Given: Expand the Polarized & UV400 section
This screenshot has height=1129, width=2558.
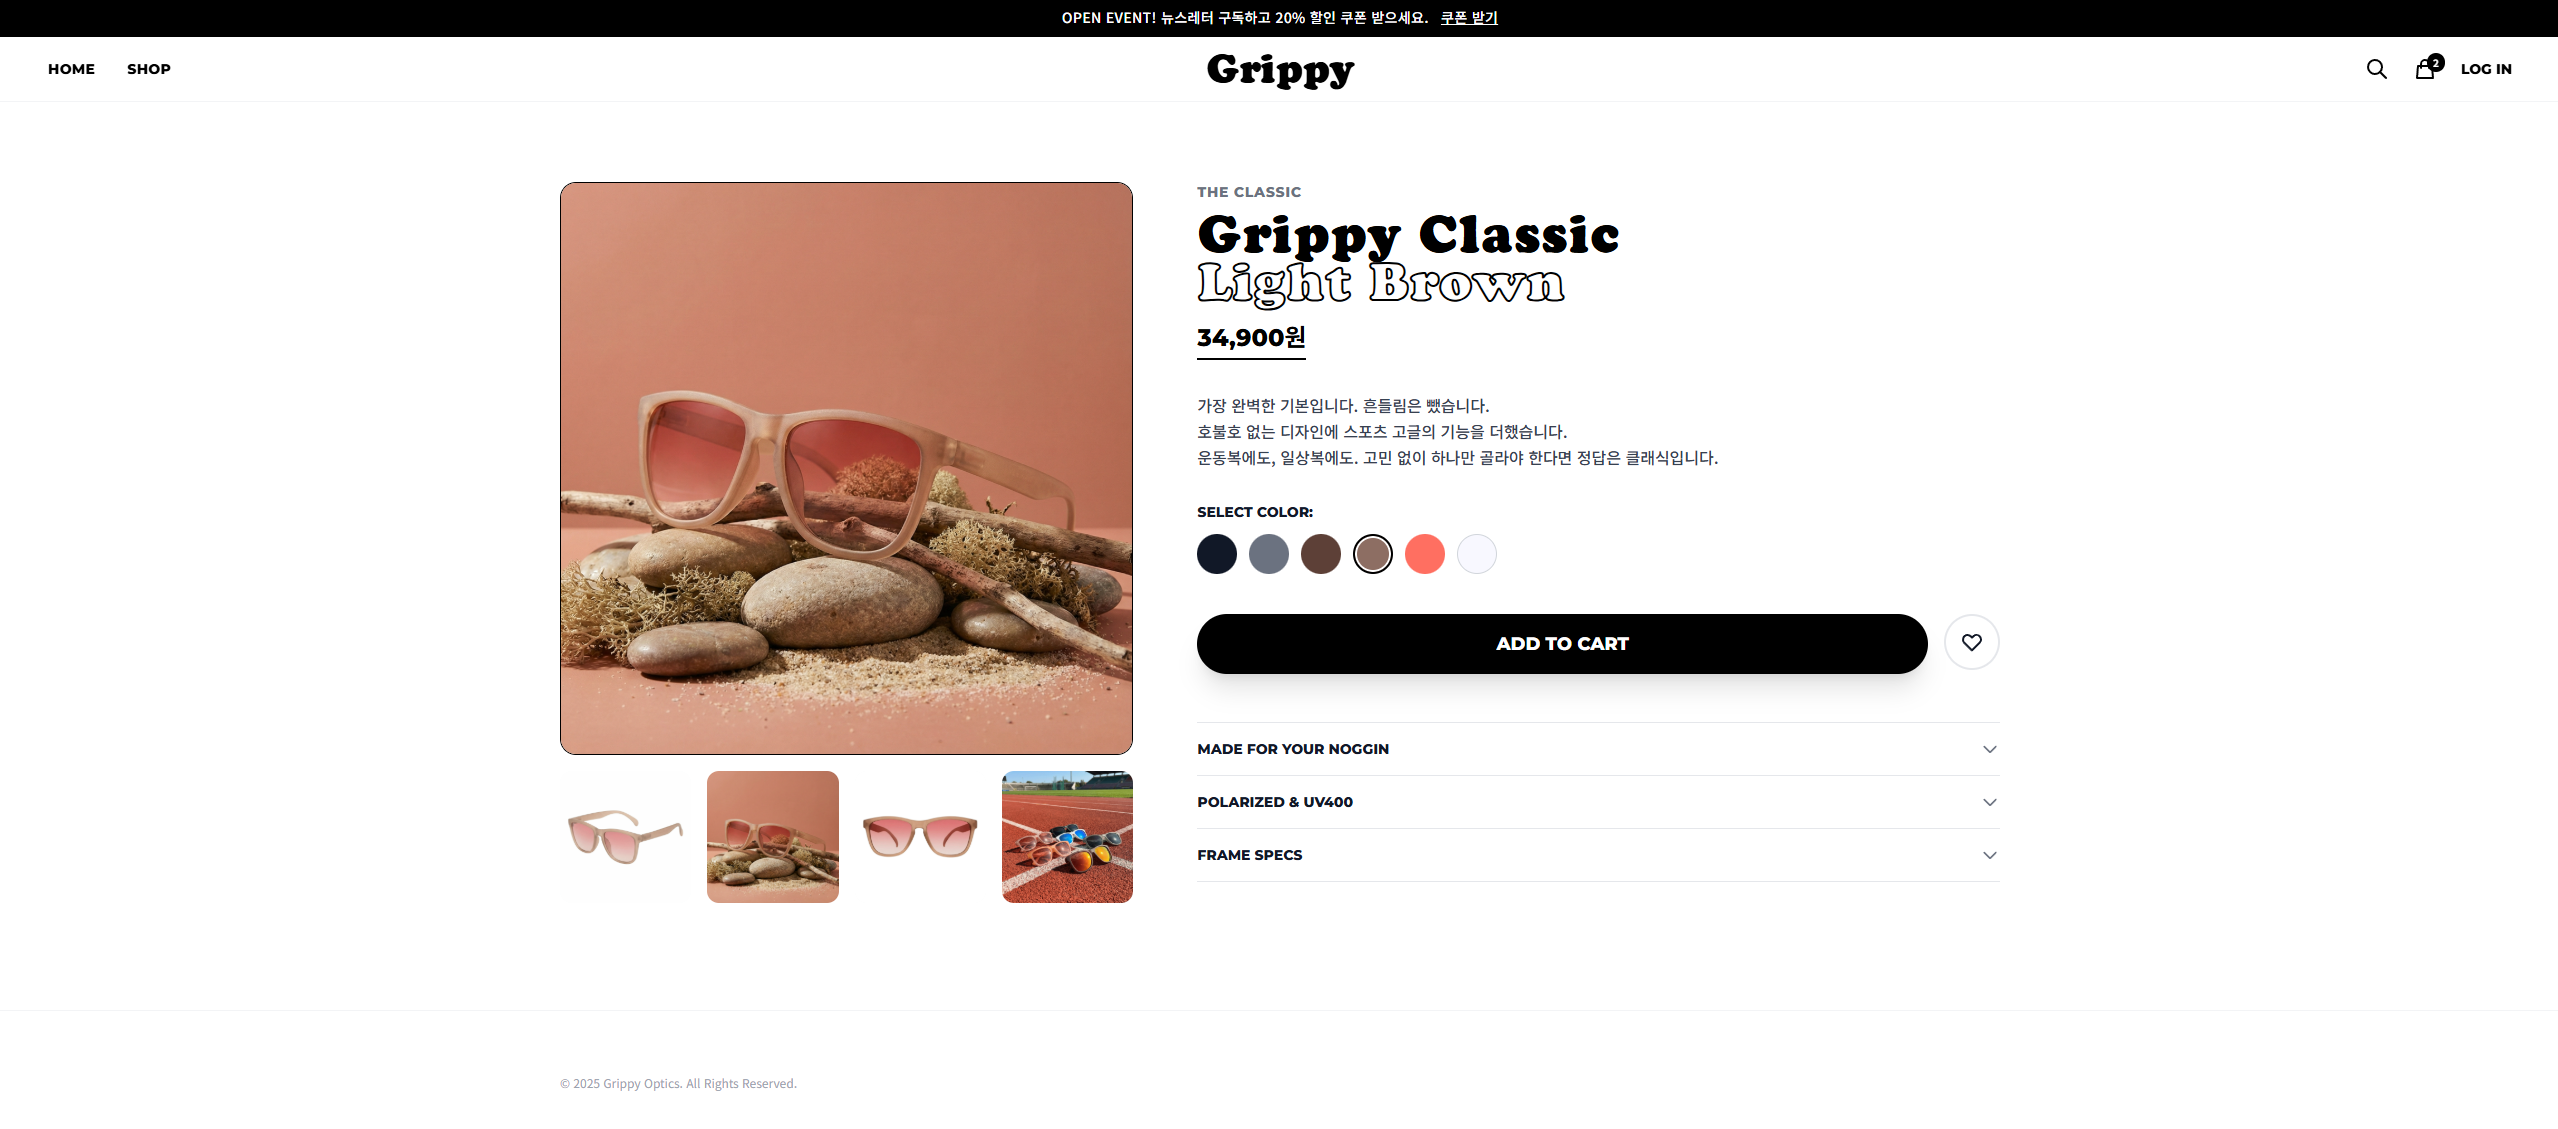Looking at the screenshot, I should (x=1598, y=802).
